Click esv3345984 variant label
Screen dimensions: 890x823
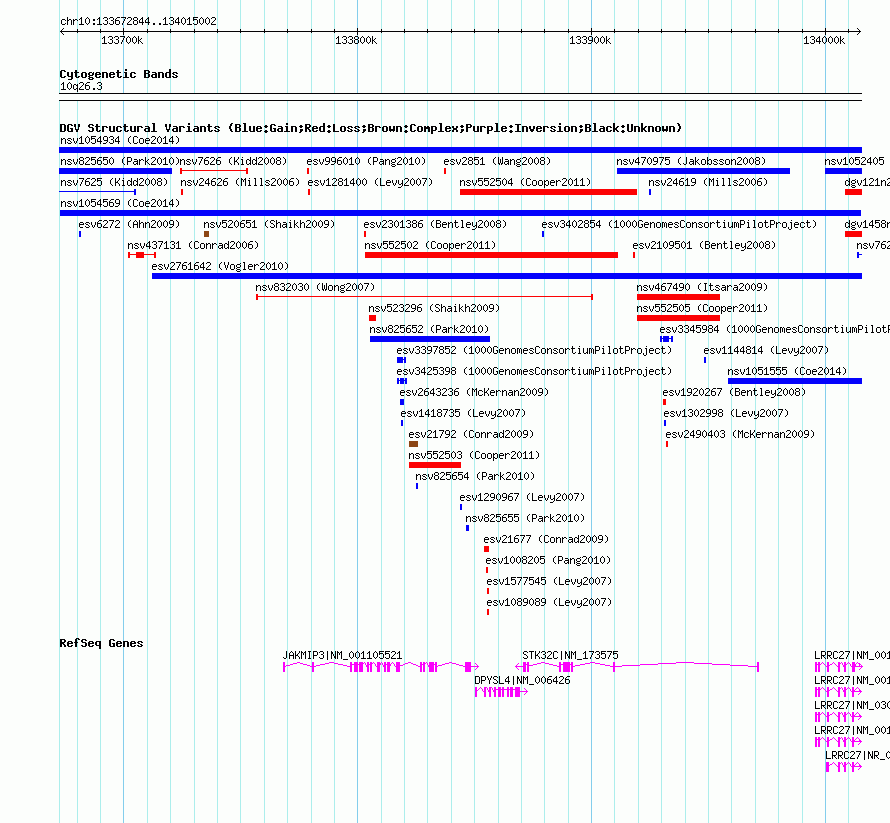point(774,329)
